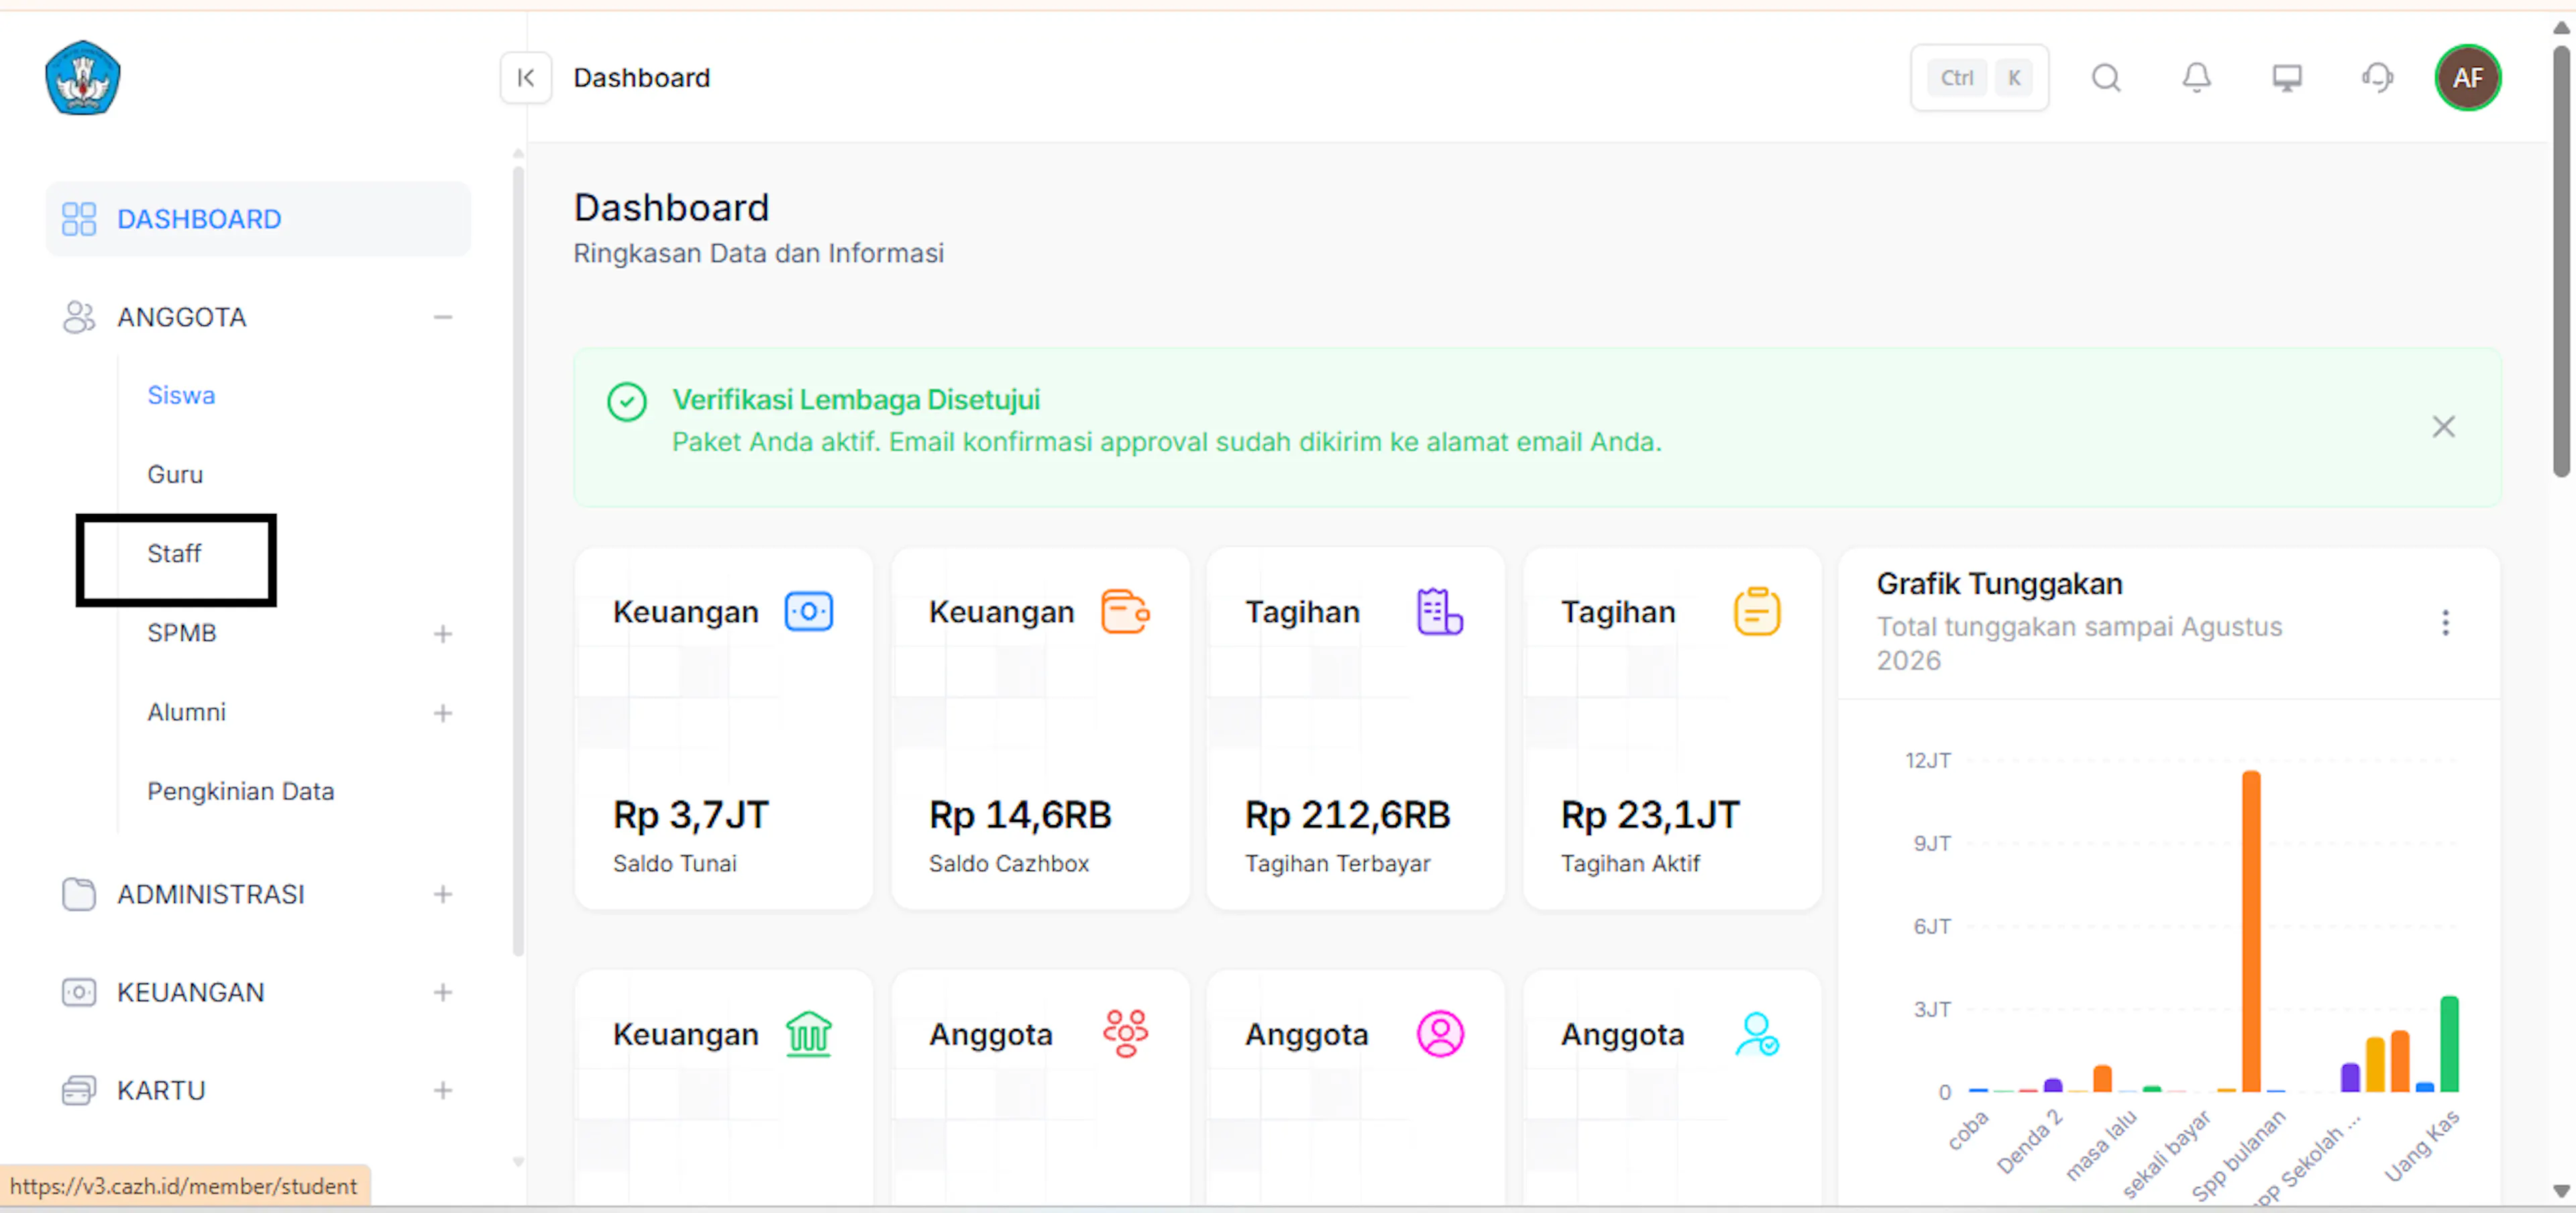Click the tall orange Spp bulanan bar

[2251, 931]
